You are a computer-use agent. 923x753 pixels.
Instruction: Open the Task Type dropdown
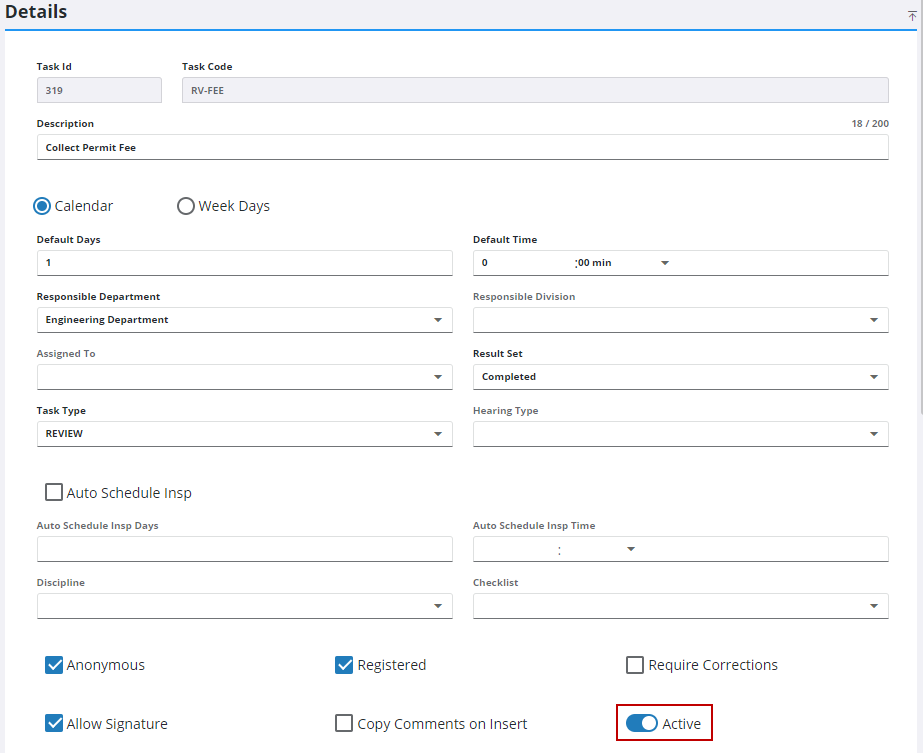click(x=438, y=434)
